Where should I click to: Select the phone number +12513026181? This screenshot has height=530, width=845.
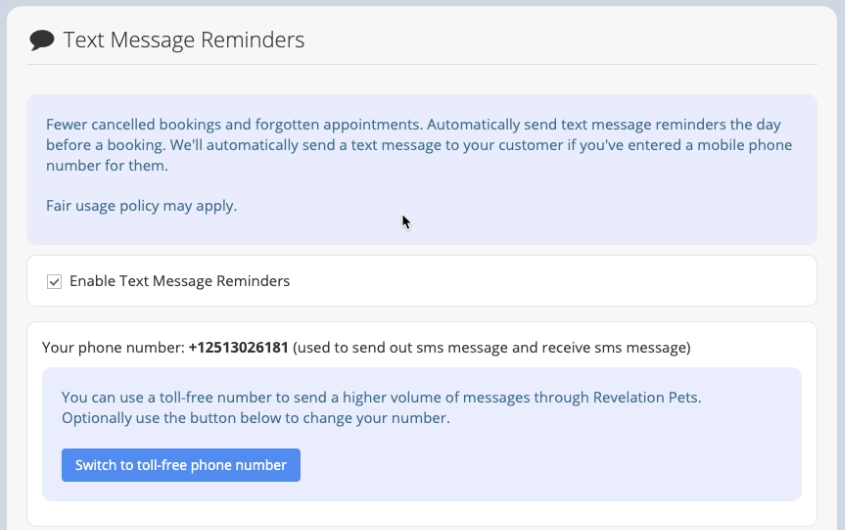coord(238,347)
